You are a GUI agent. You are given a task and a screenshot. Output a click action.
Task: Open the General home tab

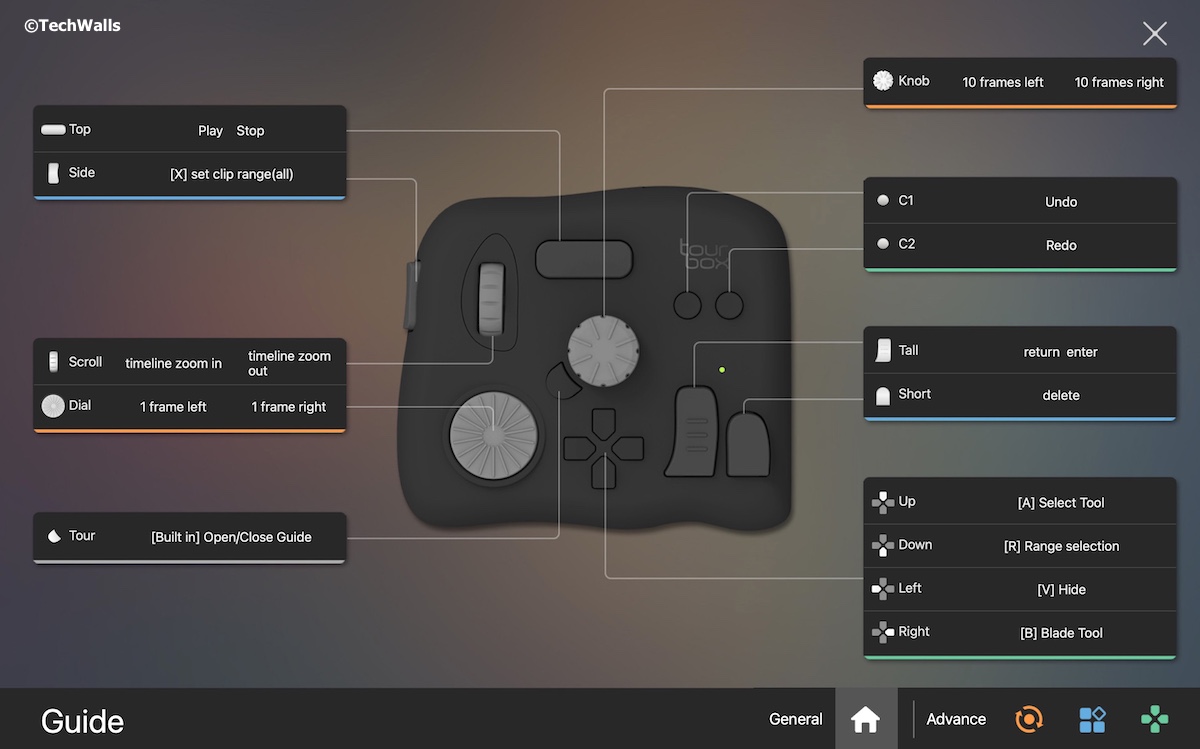(865, 719)
